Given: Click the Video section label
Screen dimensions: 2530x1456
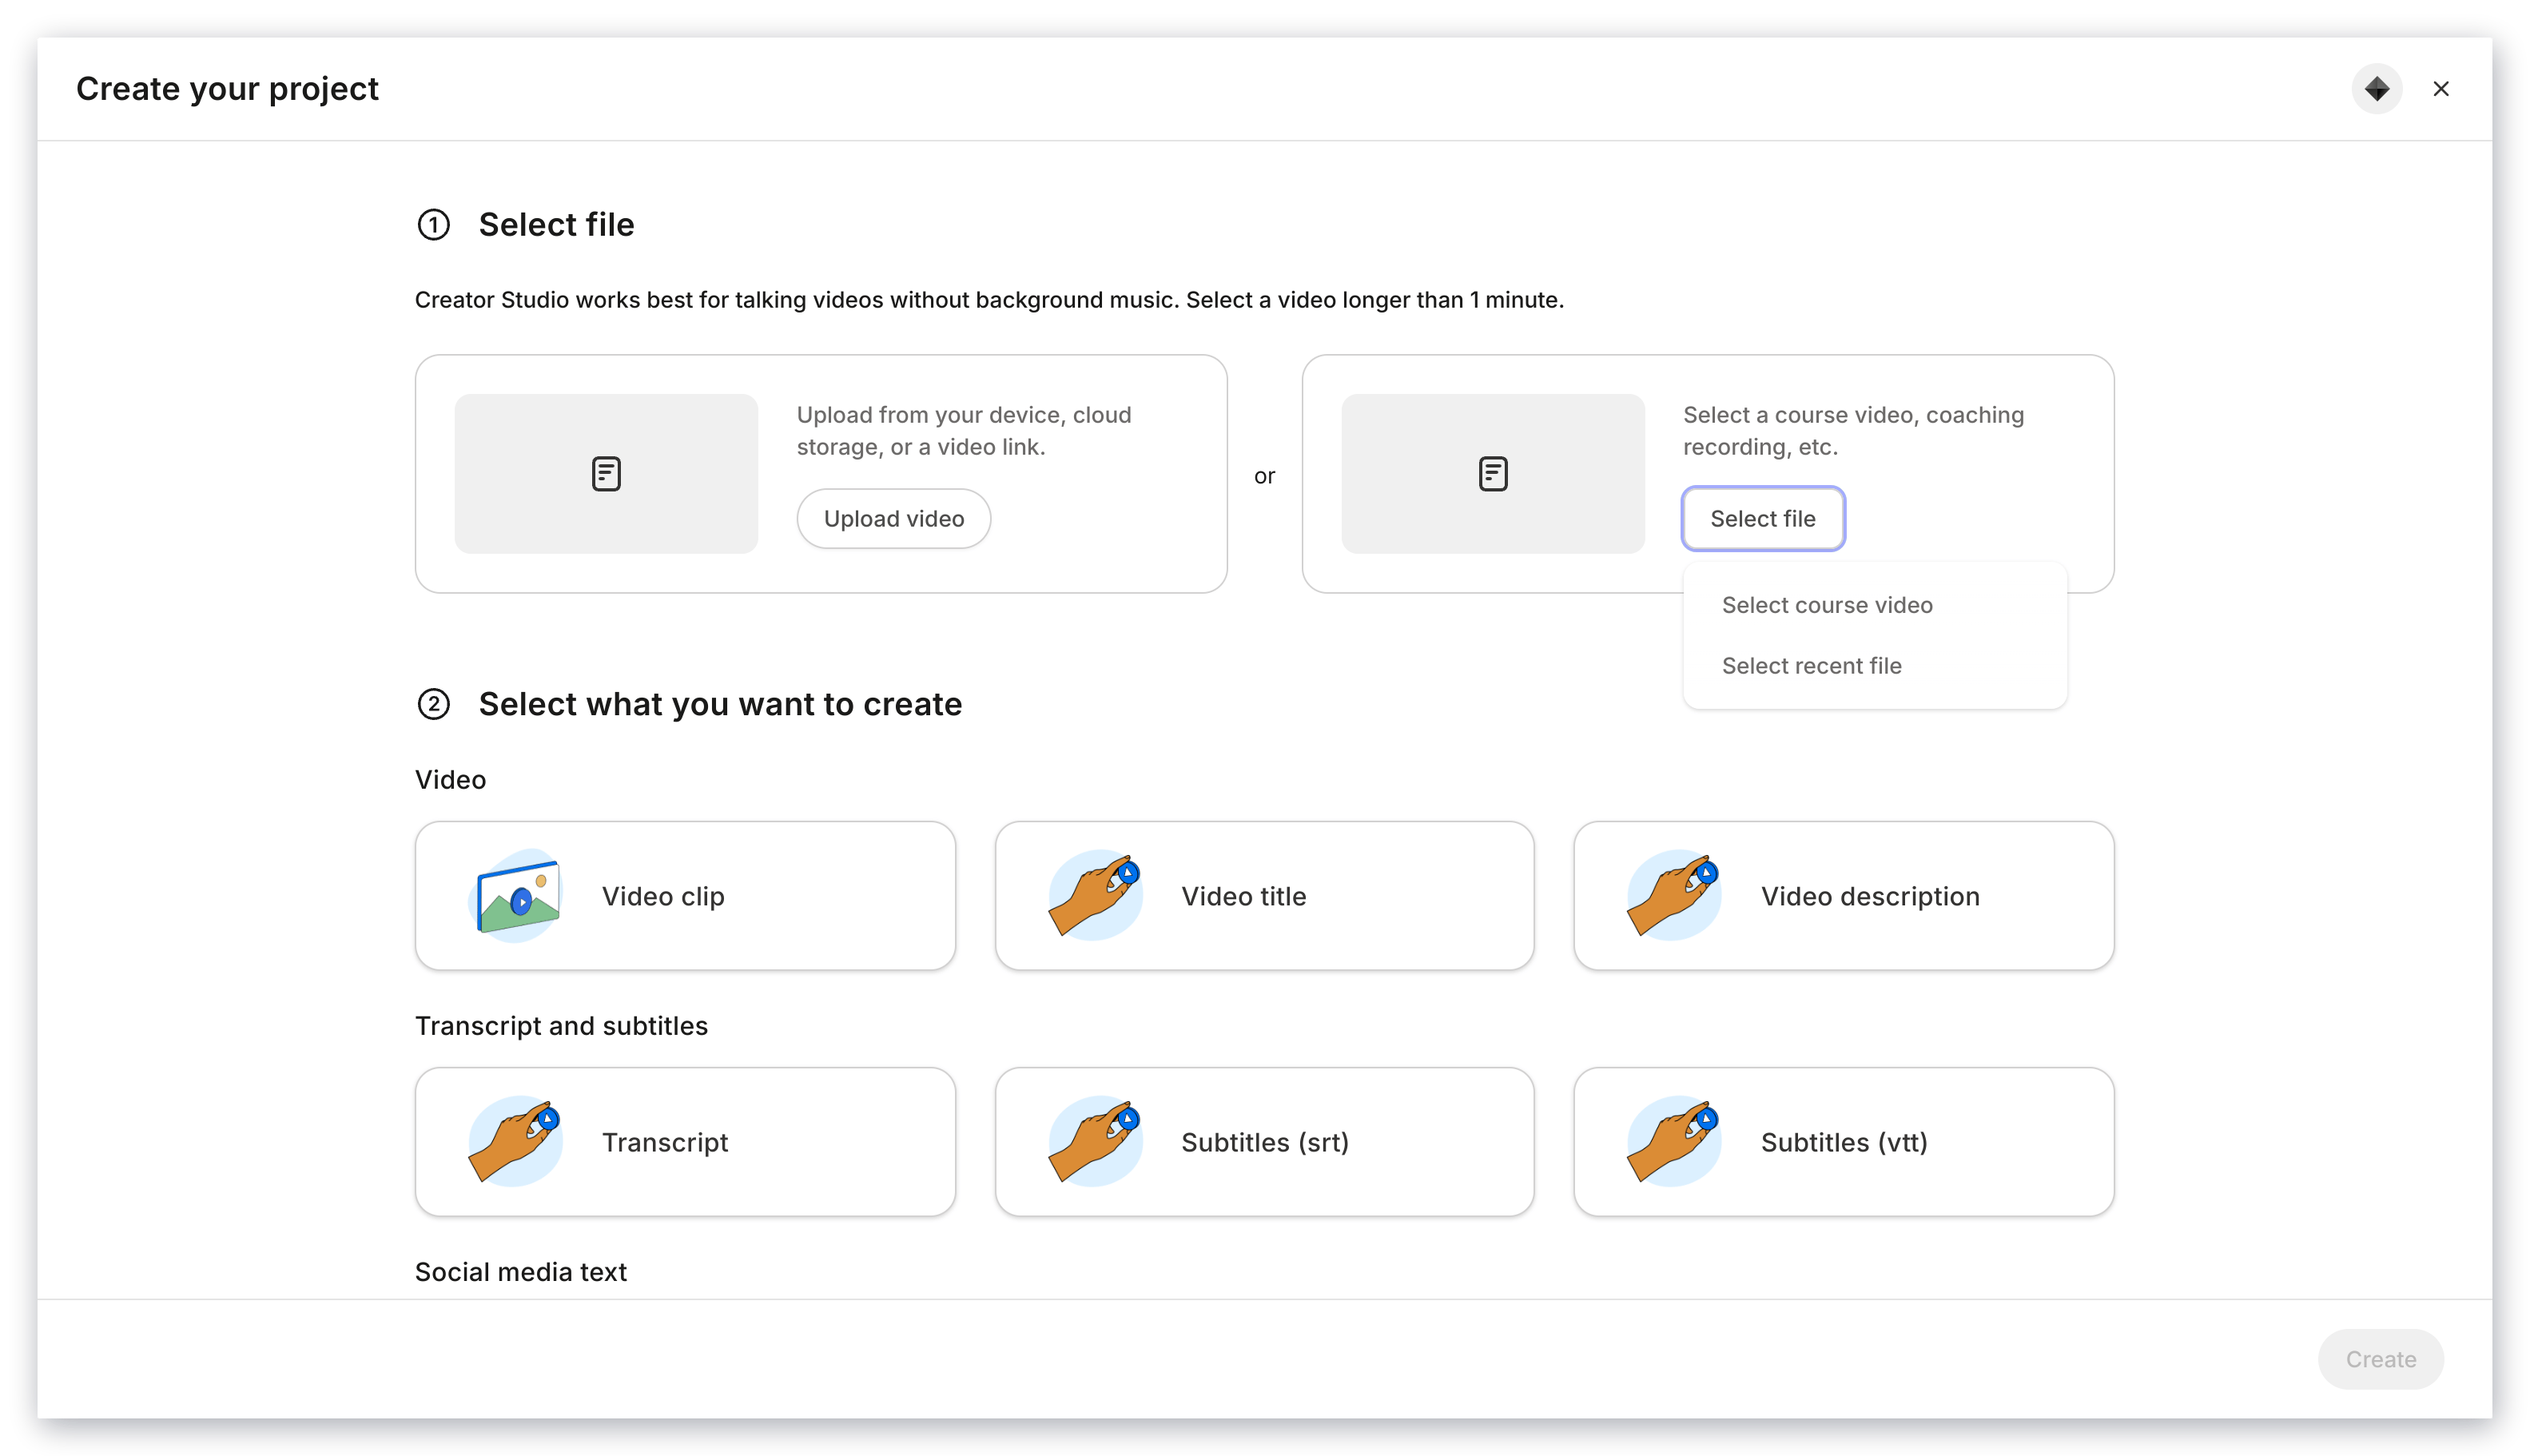Looking at the screenshot, I should (450, 780).
